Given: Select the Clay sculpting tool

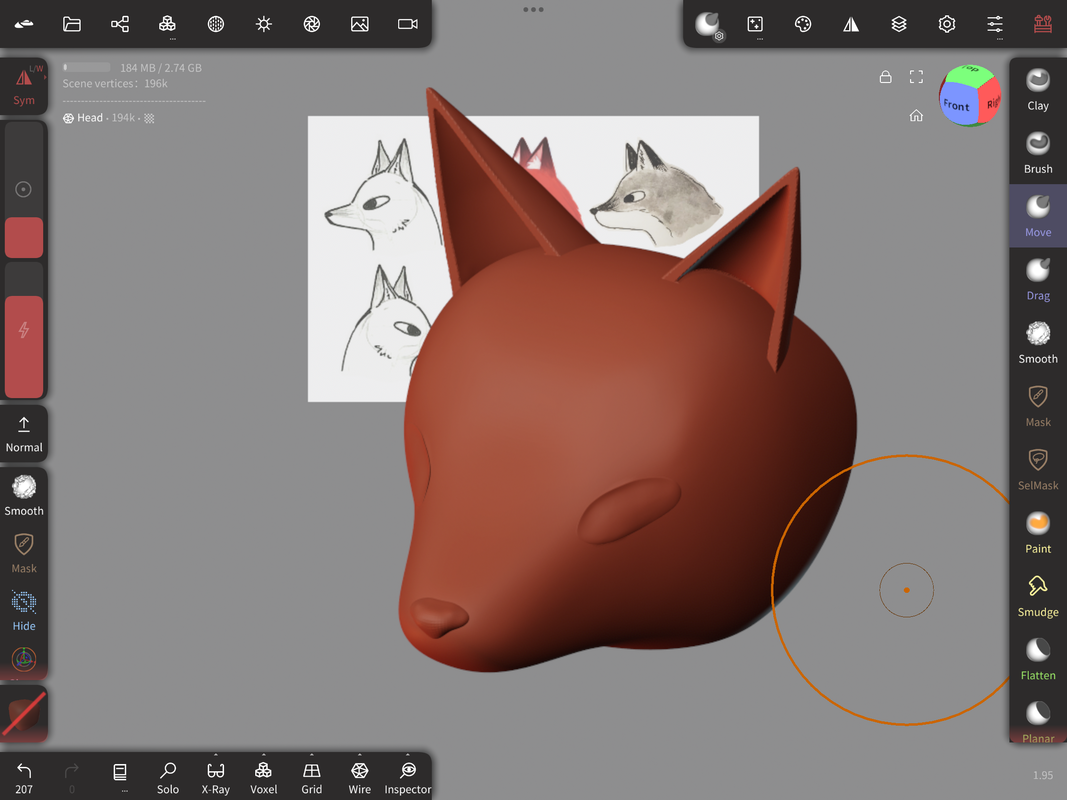Looking at the screenshot, I should click(x=1038, y=89).
